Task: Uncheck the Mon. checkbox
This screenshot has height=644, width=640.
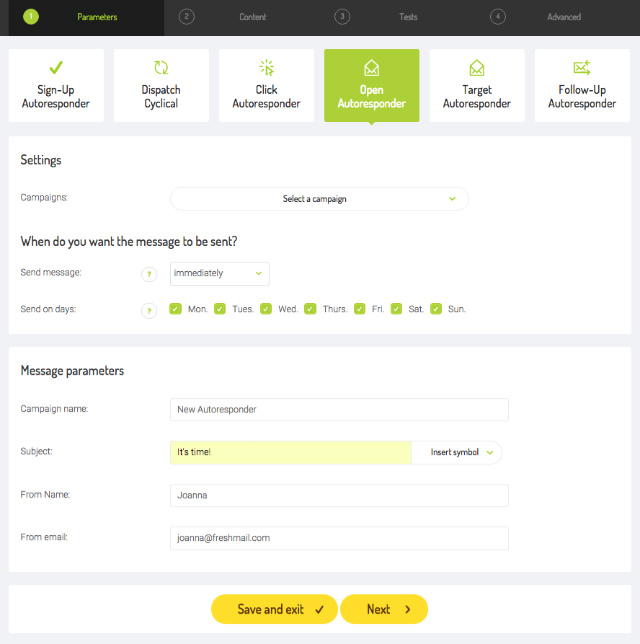Action: point(175,309)
